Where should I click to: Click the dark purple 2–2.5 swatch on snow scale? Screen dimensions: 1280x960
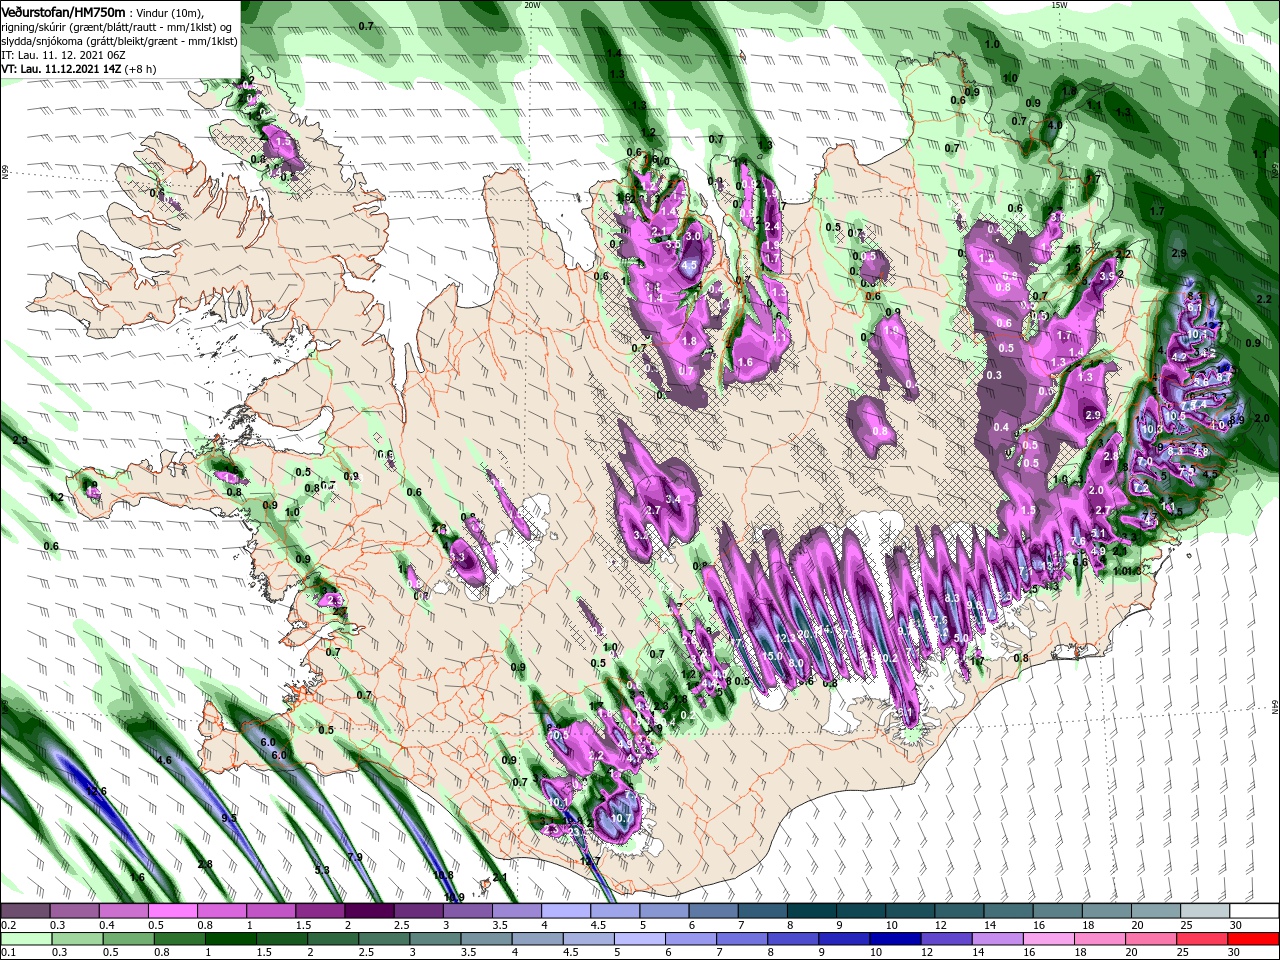(x=369, y=911)
